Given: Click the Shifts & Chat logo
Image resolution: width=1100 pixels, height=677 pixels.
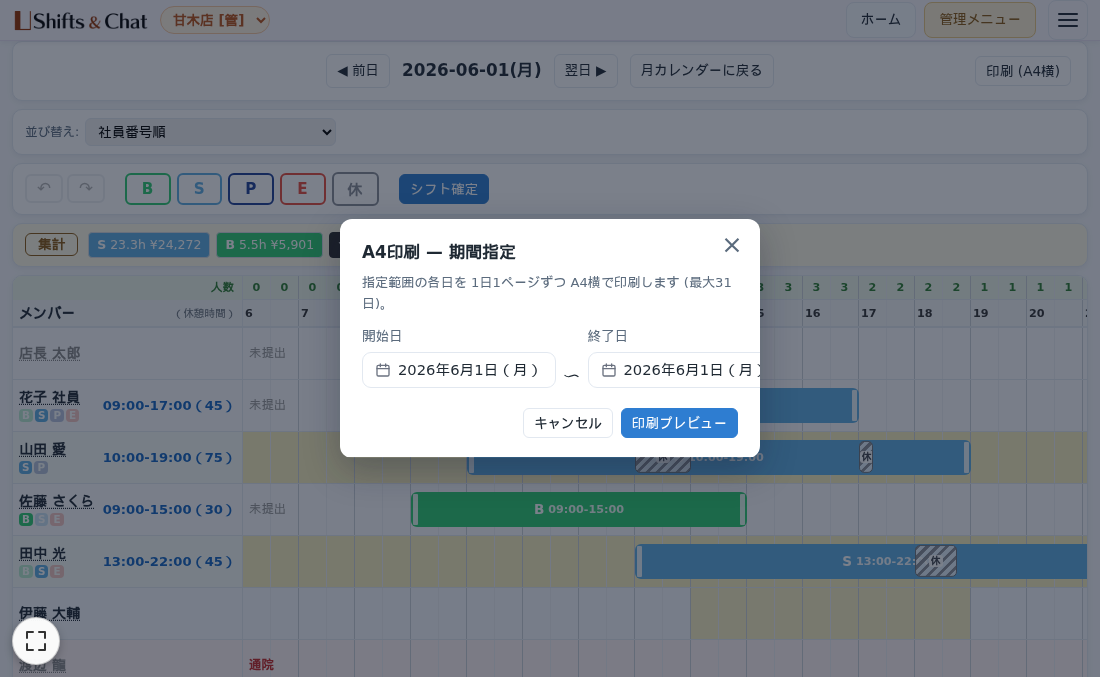Looking at the screenshot, I should (x=81, y=21).
